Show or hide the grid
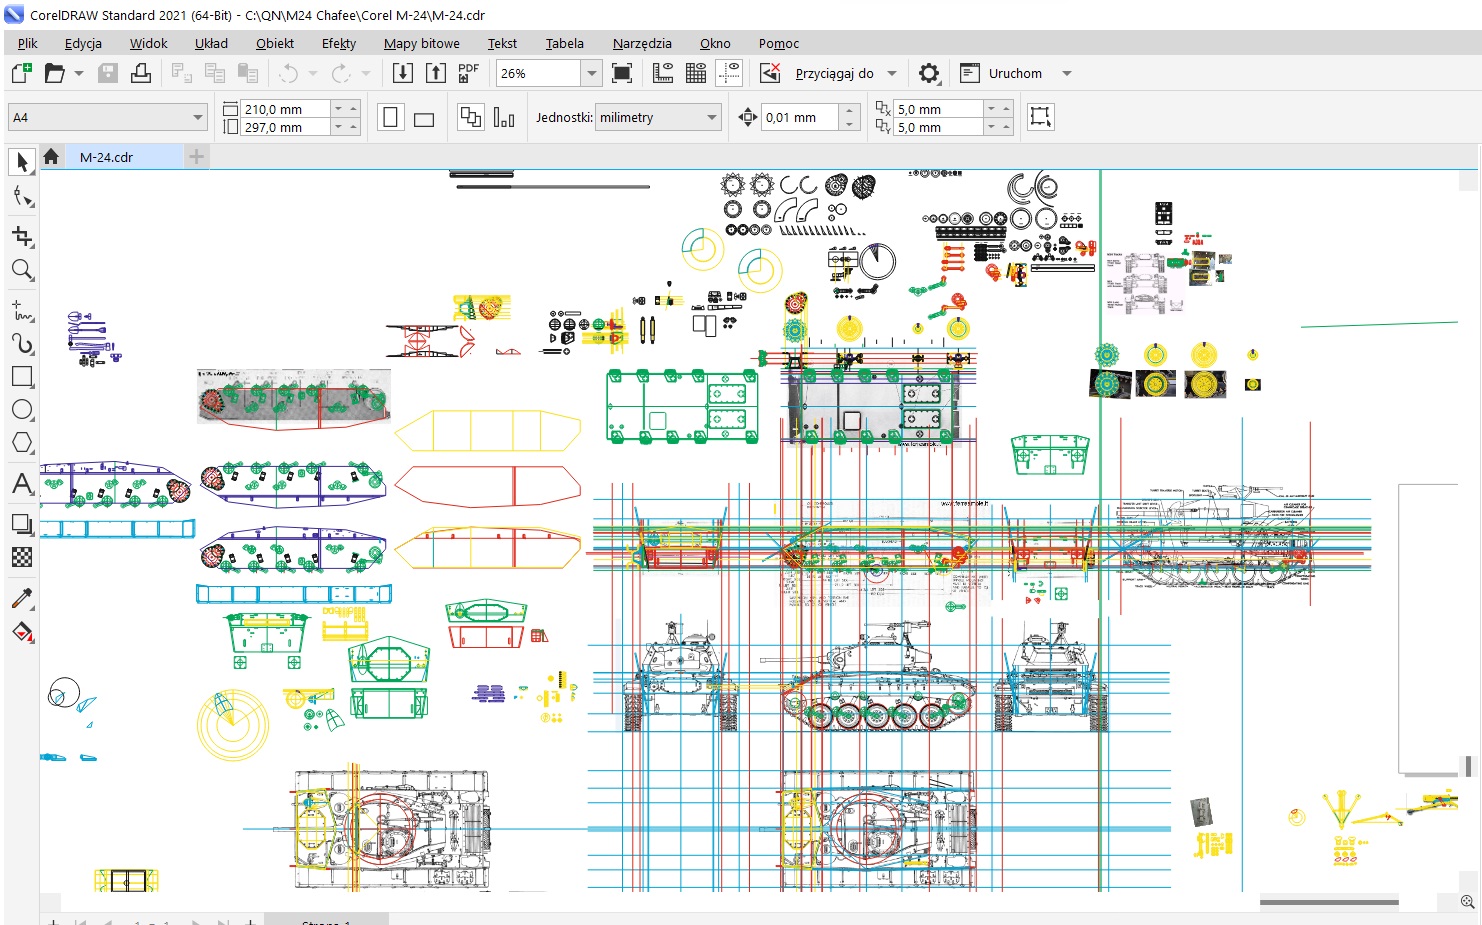1482x925 pixels. tap(696, 73)
